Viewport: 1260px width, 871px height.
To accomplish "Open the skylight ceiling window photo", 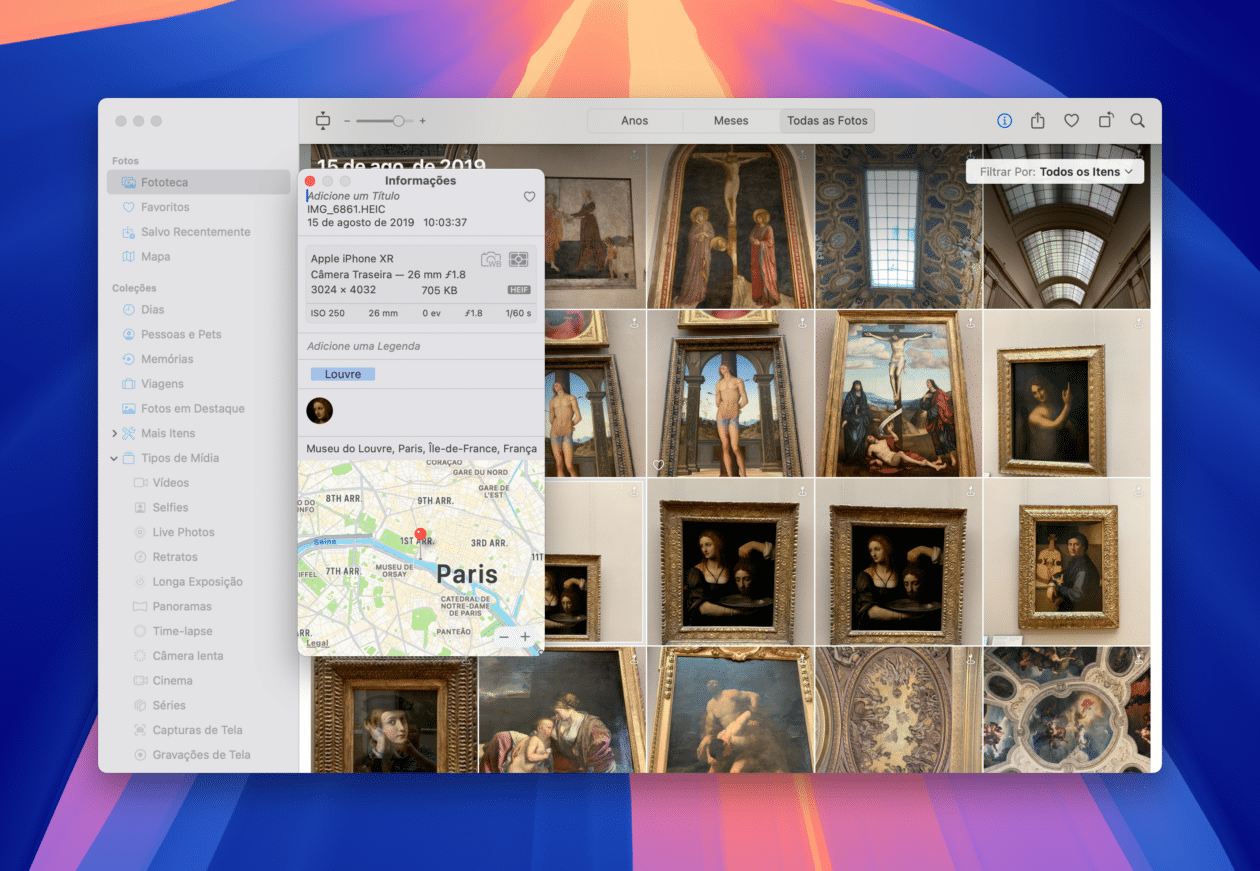I will 898,226.
